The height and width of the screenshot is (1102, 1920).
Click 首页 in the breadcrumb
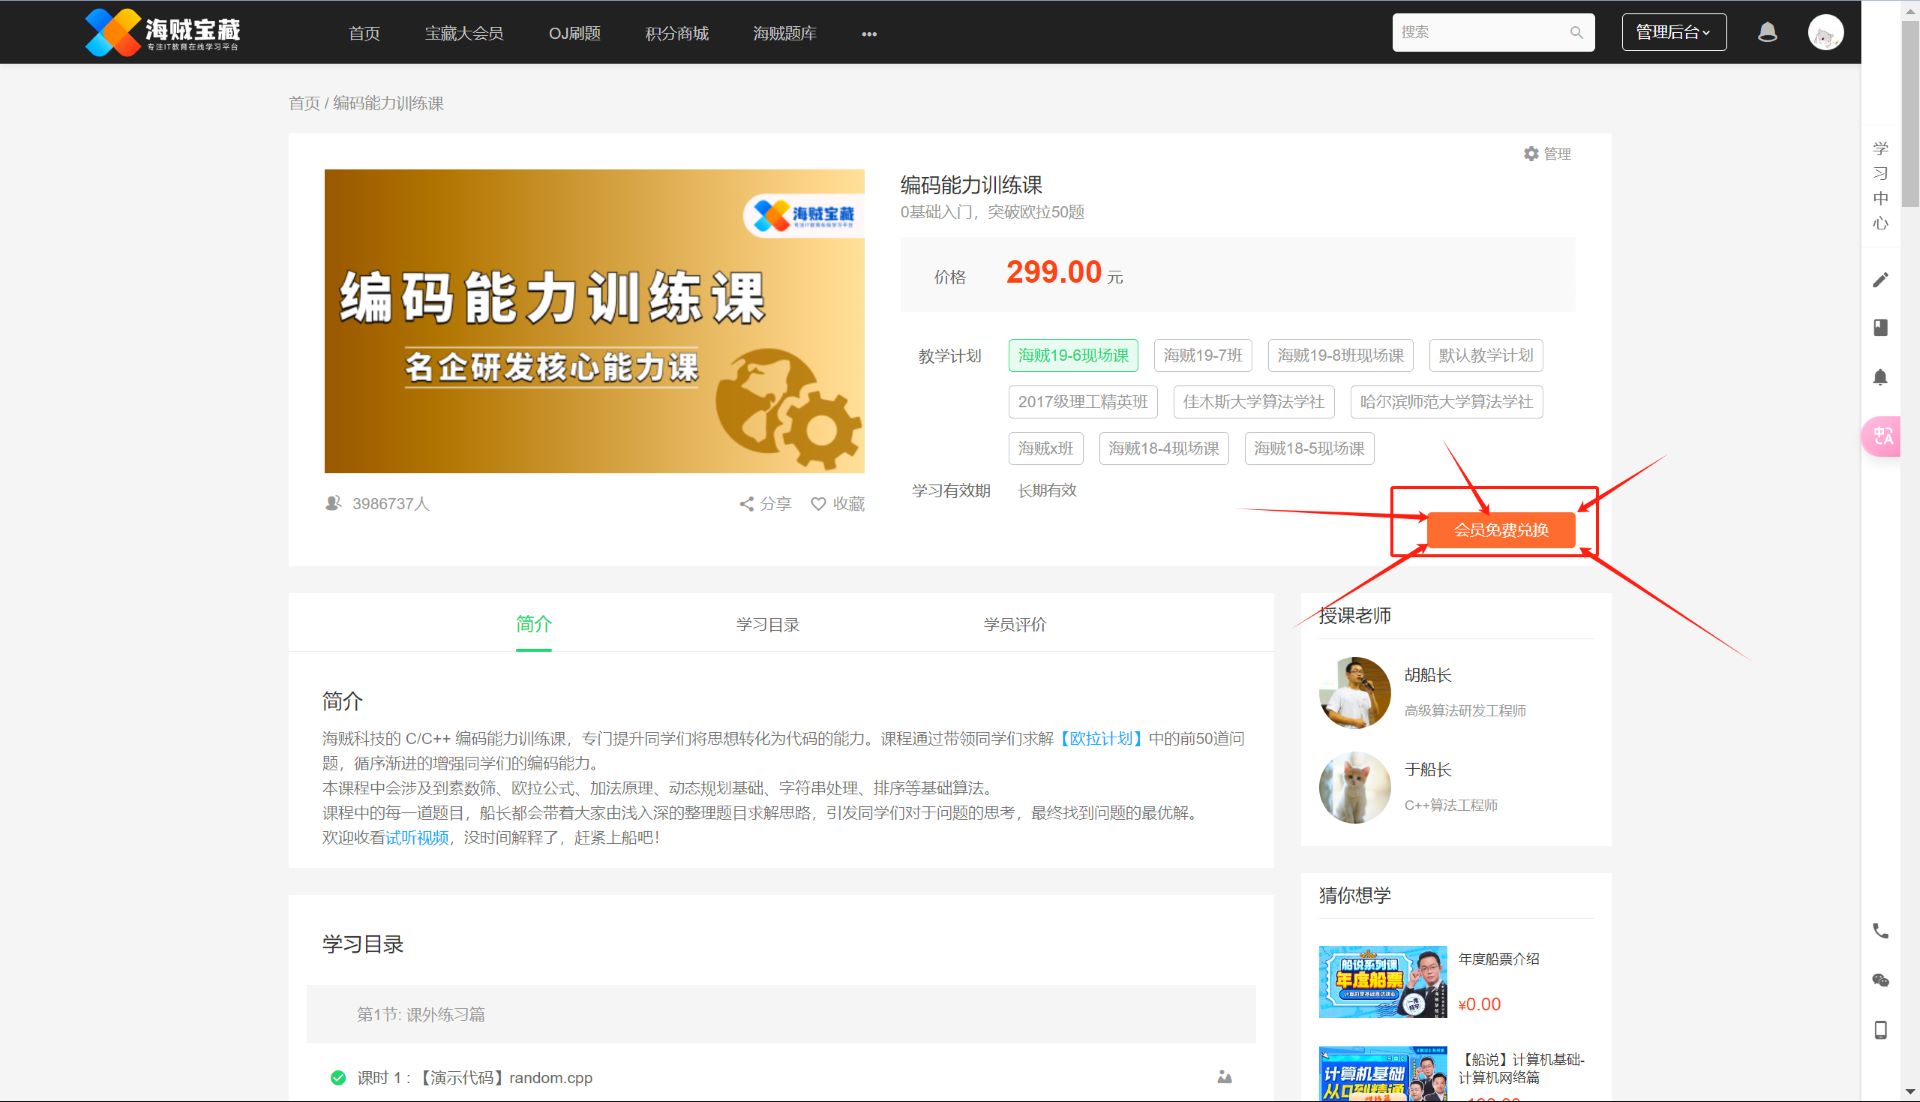click(x=304, y=103)
